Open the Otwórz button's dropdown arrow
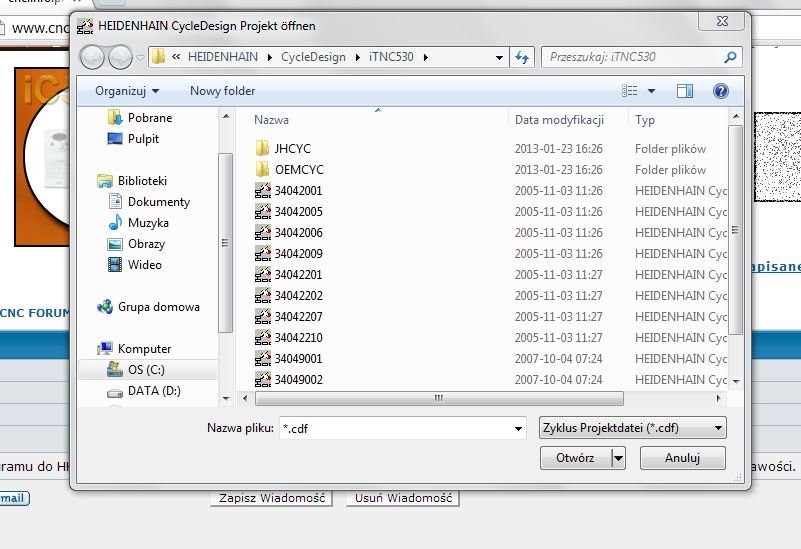Viewport: 801px width, 549px height. [x=618, y=458]
